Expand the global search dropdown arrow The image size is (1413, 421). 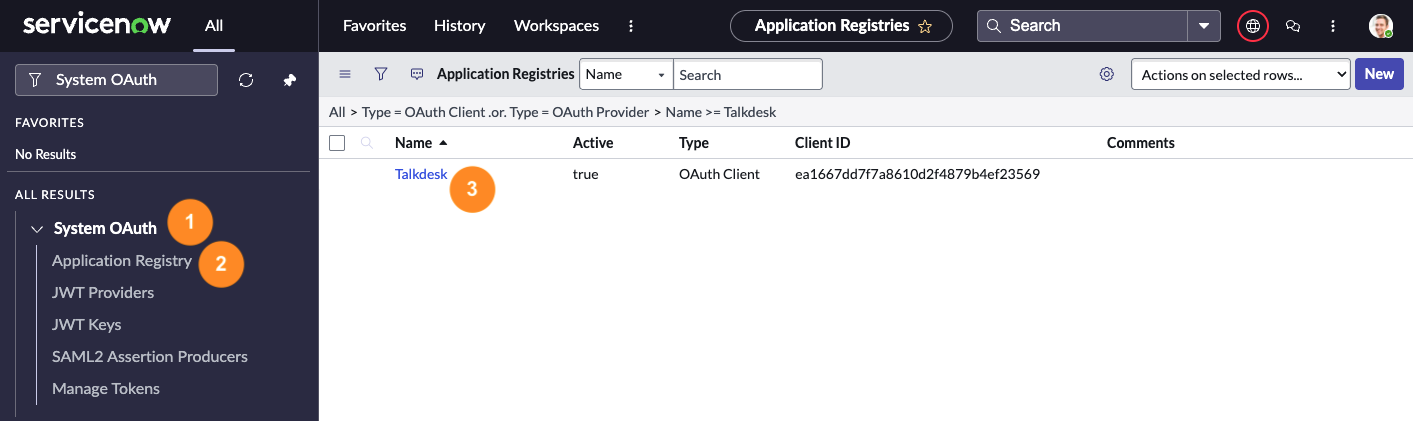[x=1204, y=26]
